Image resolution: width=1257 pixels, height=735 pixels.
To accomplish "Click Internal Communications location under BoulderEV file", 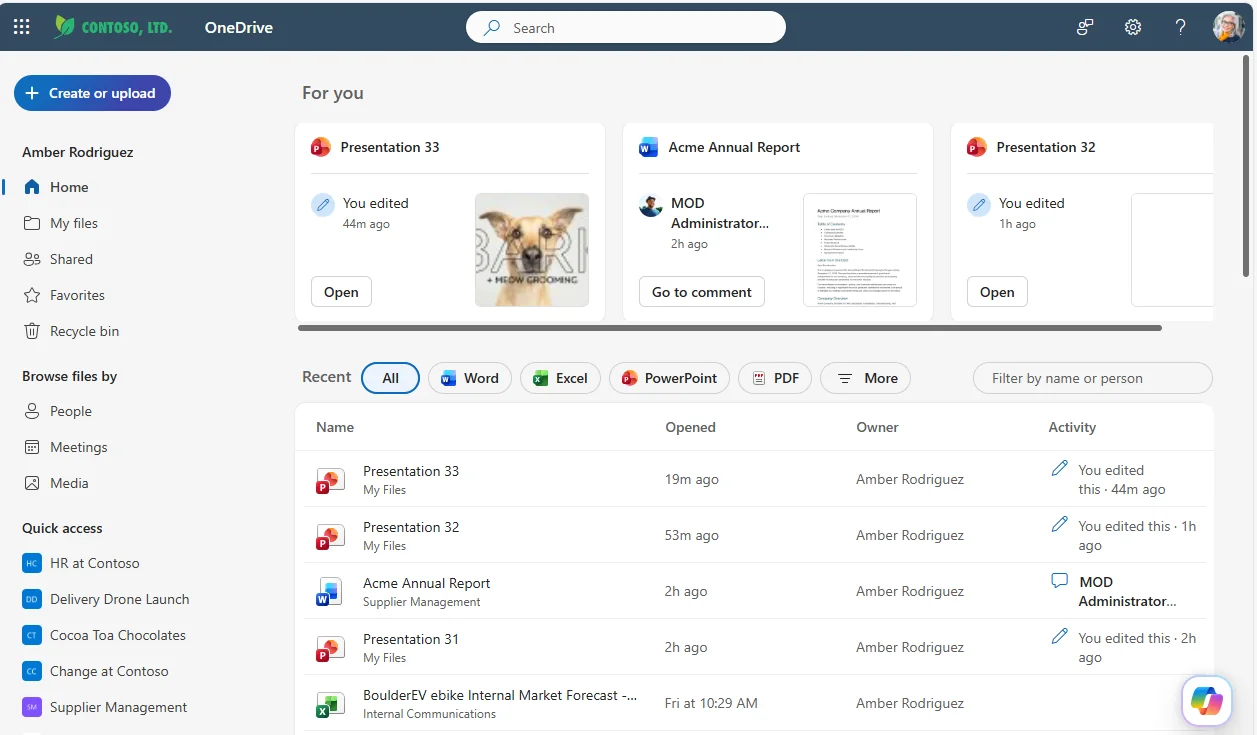I will (x=429, y=714).
